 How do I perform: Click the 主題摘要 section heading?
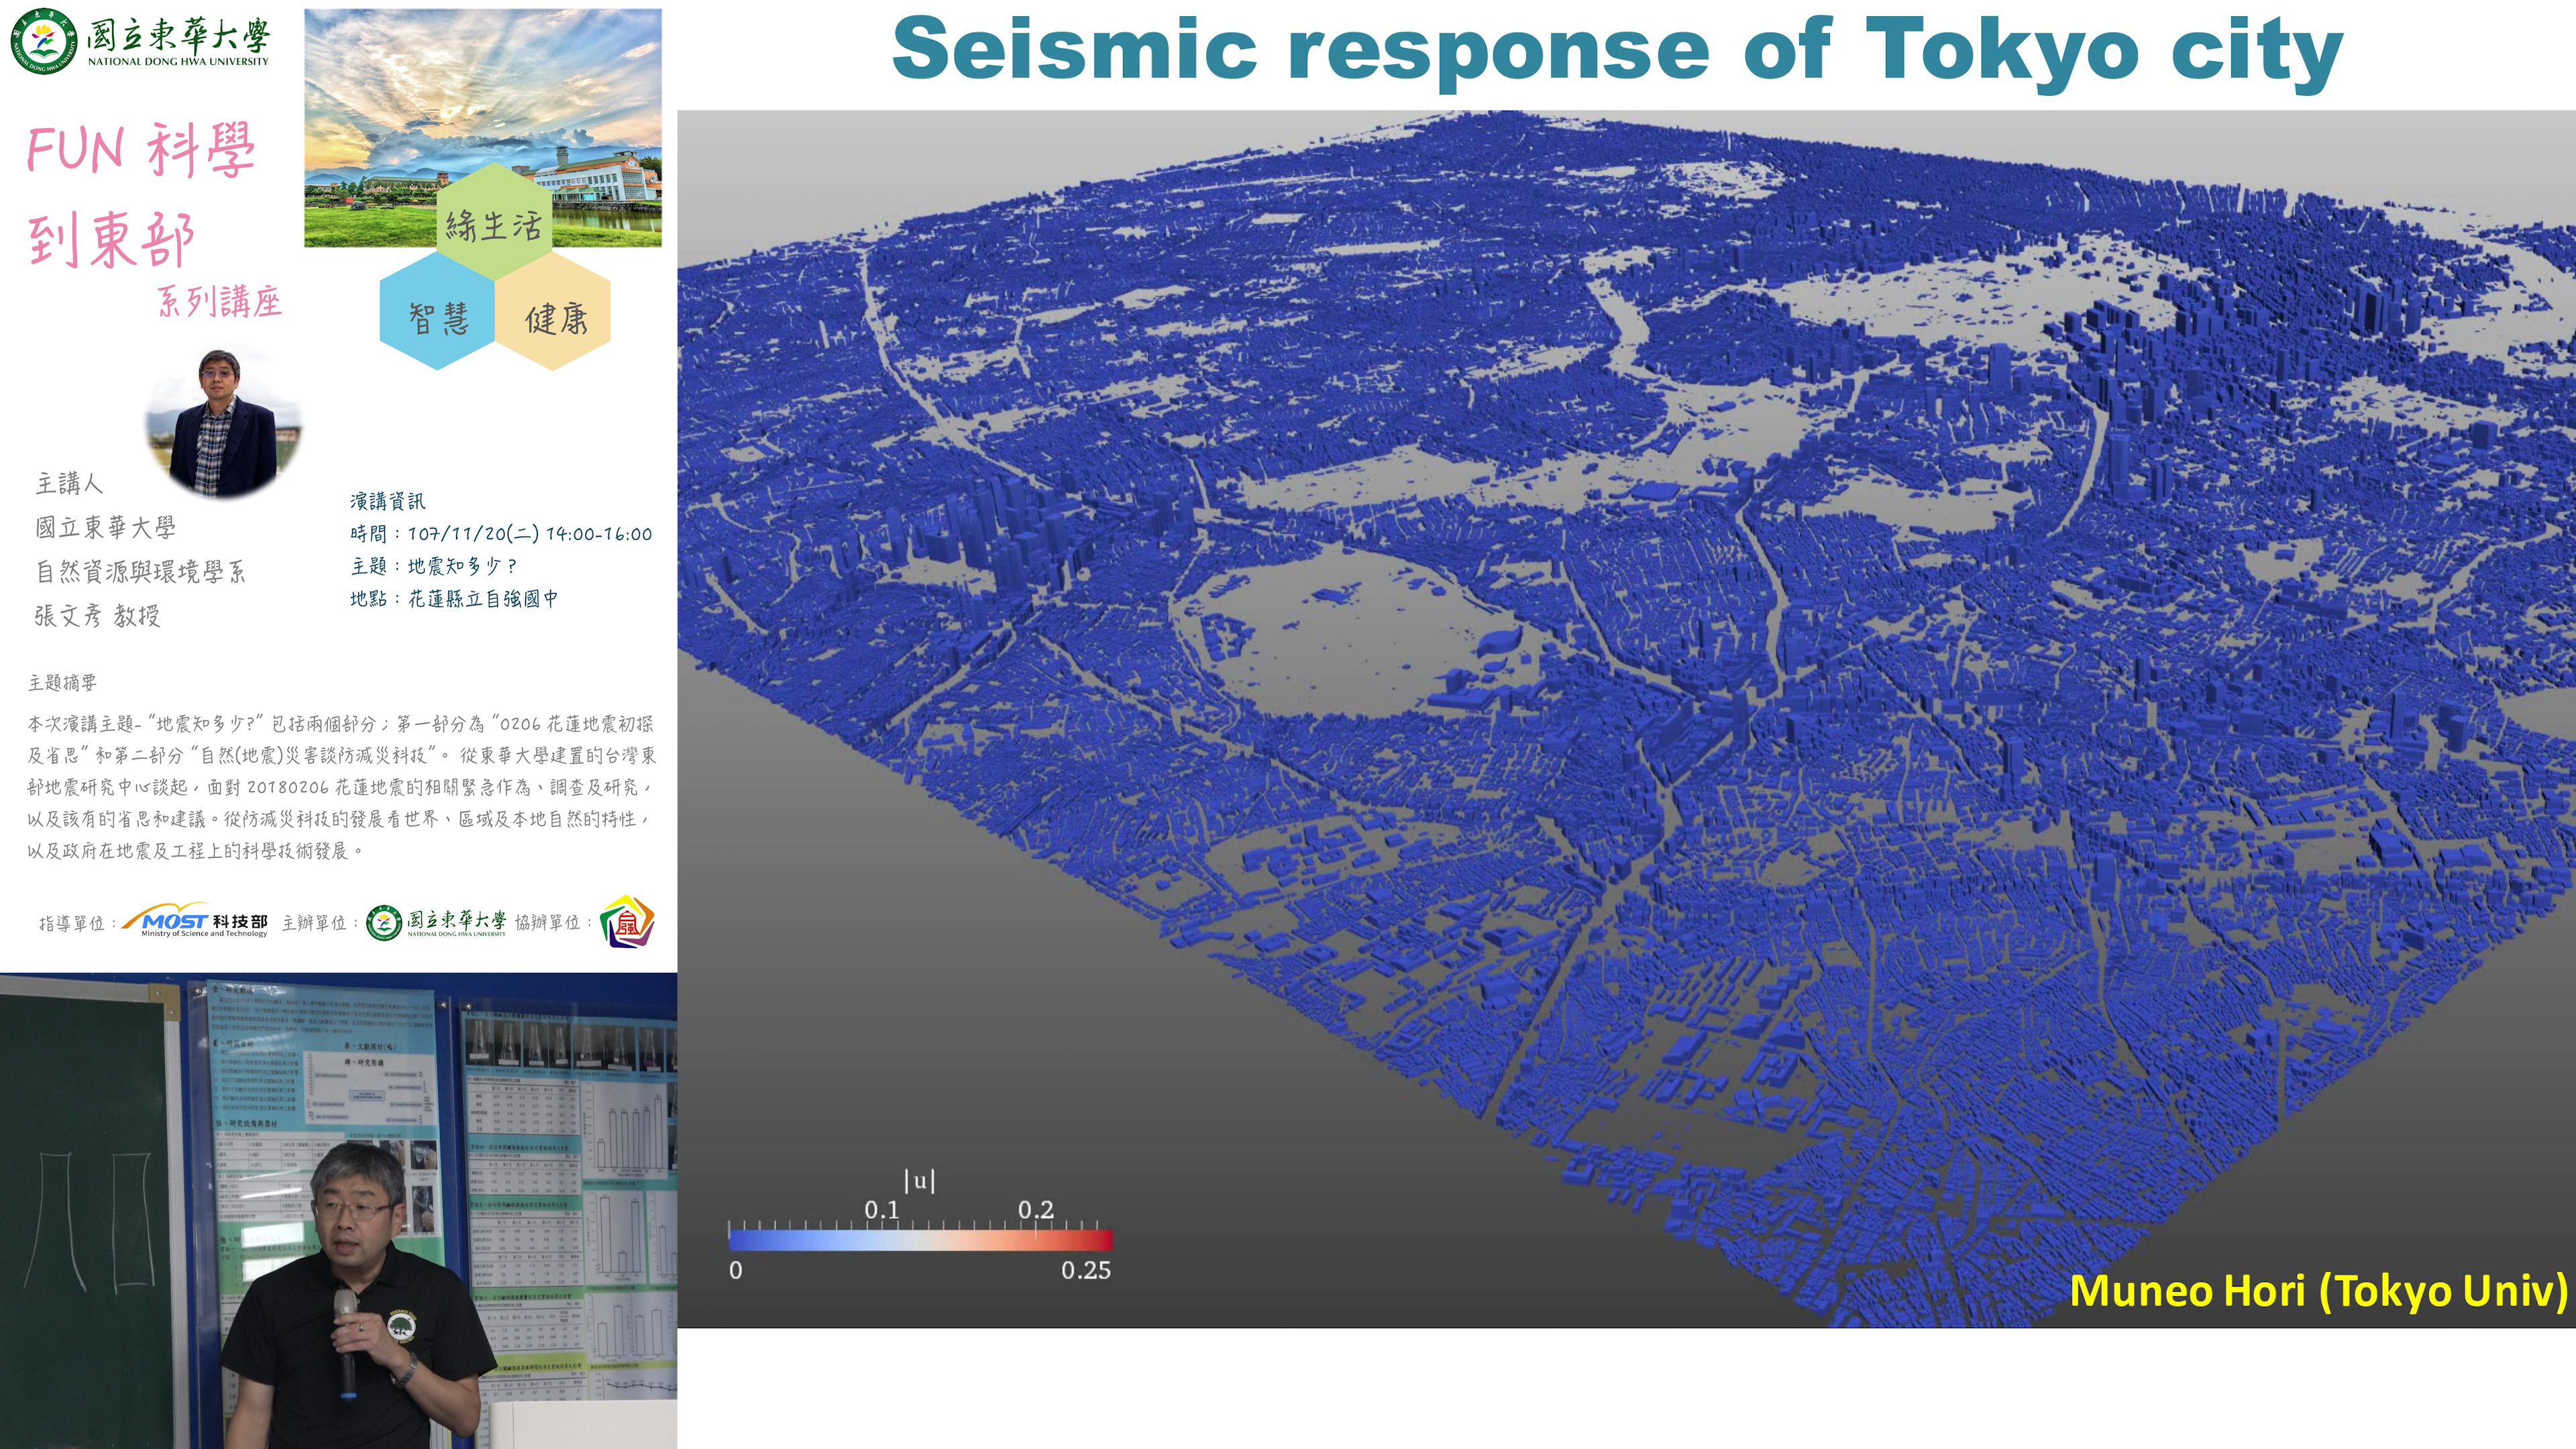point(62,683)
